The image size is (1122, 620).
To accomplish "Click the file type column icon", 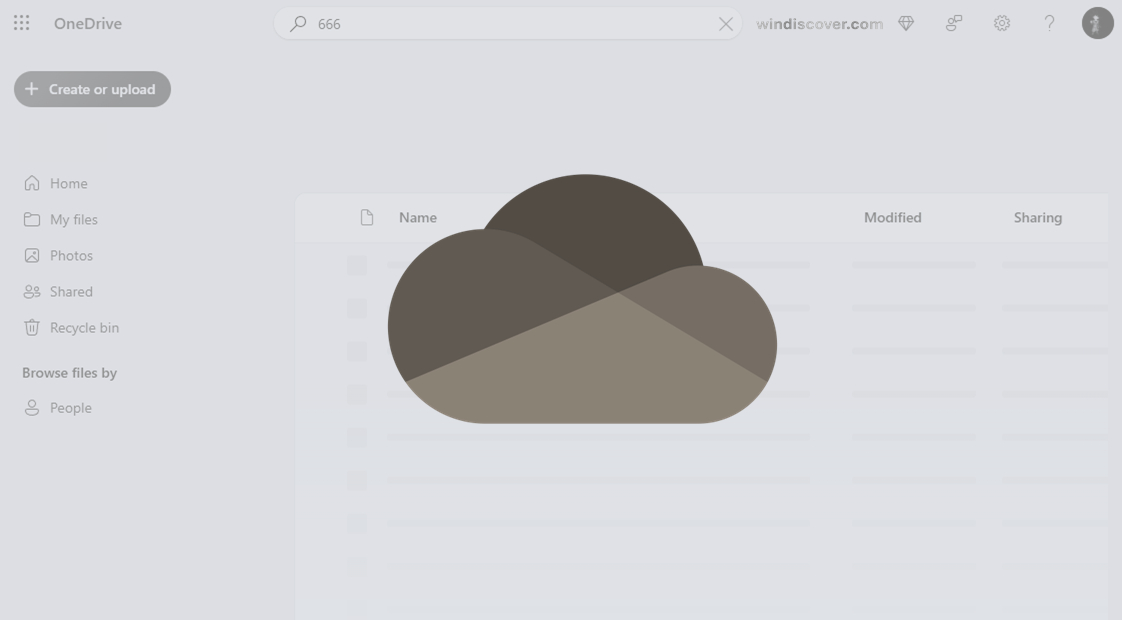I will coord(366,218).
